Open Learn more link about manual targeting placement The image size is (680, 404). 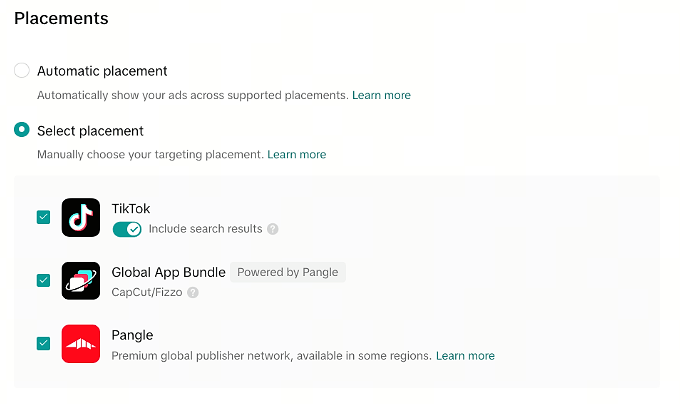pyautogui.click(x=297, y=154)
